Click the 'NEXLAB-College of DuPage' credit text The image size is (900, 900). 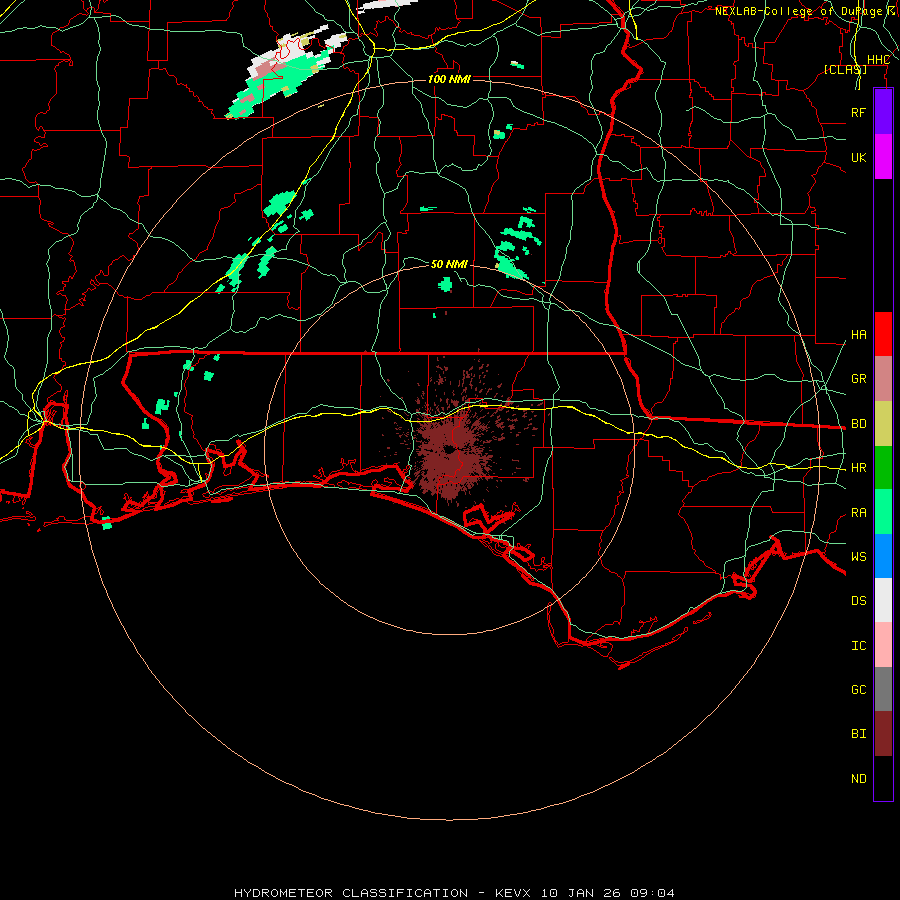tap(798, 11)
